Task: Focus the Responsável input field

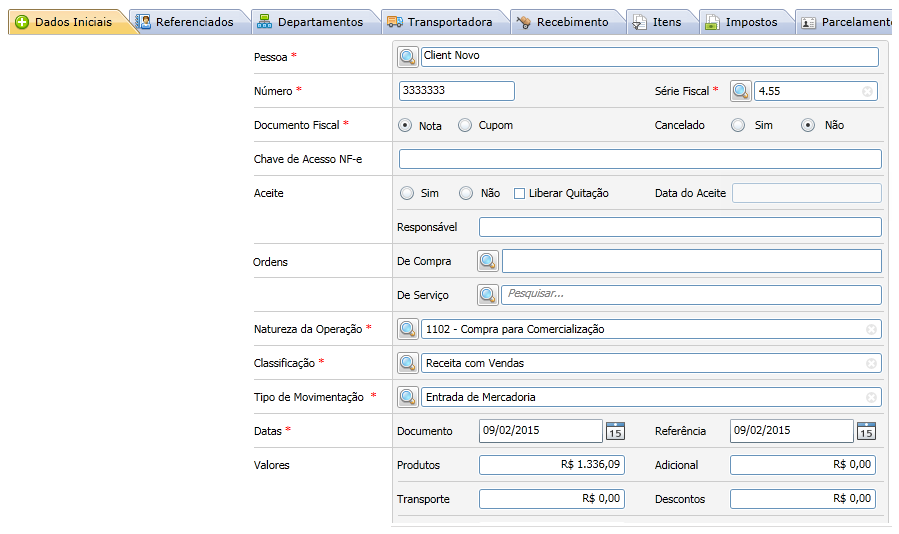Action: point(680,227)
